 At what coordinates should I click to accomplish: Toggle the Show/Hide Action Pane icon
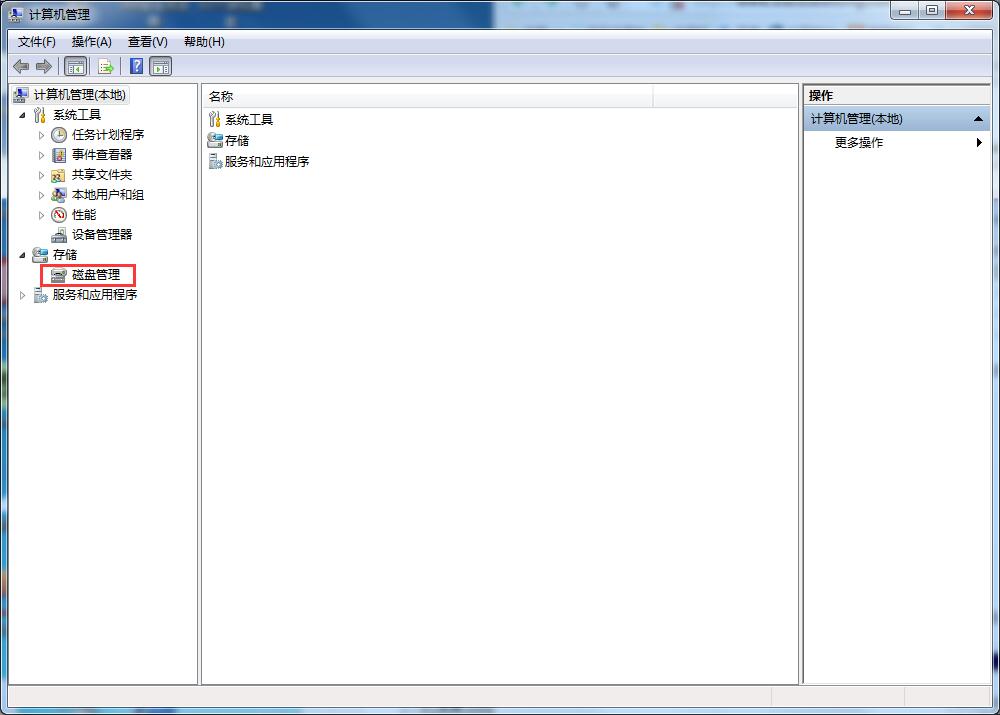click(161, 66)
